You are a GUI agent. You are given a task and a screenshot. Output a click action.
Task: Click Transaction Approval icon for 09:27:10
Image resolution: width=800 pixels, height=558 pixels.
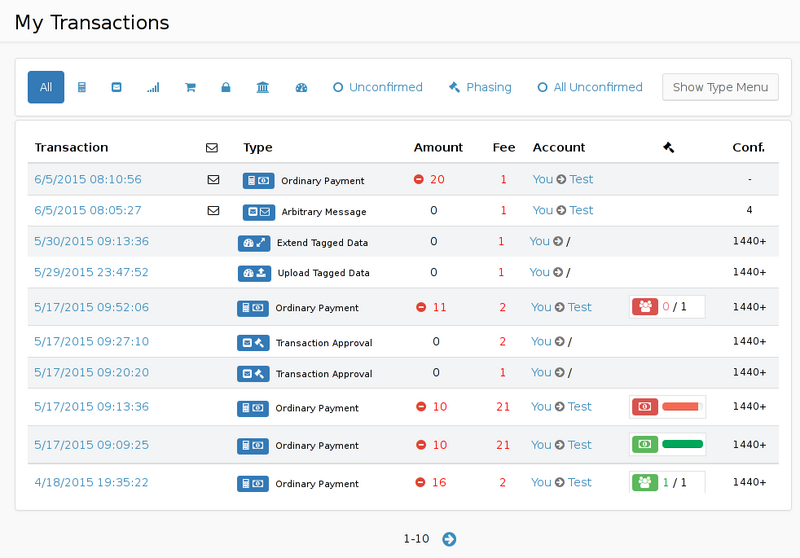point(253,343)
